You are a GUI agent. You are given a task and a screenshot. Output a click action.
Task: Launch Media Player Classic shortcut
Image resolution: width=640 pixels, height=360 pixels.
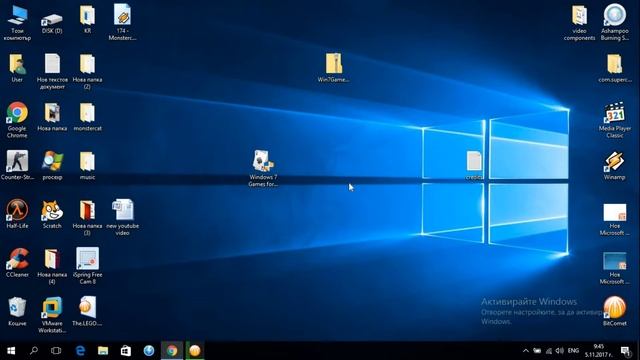coord(615,120)
